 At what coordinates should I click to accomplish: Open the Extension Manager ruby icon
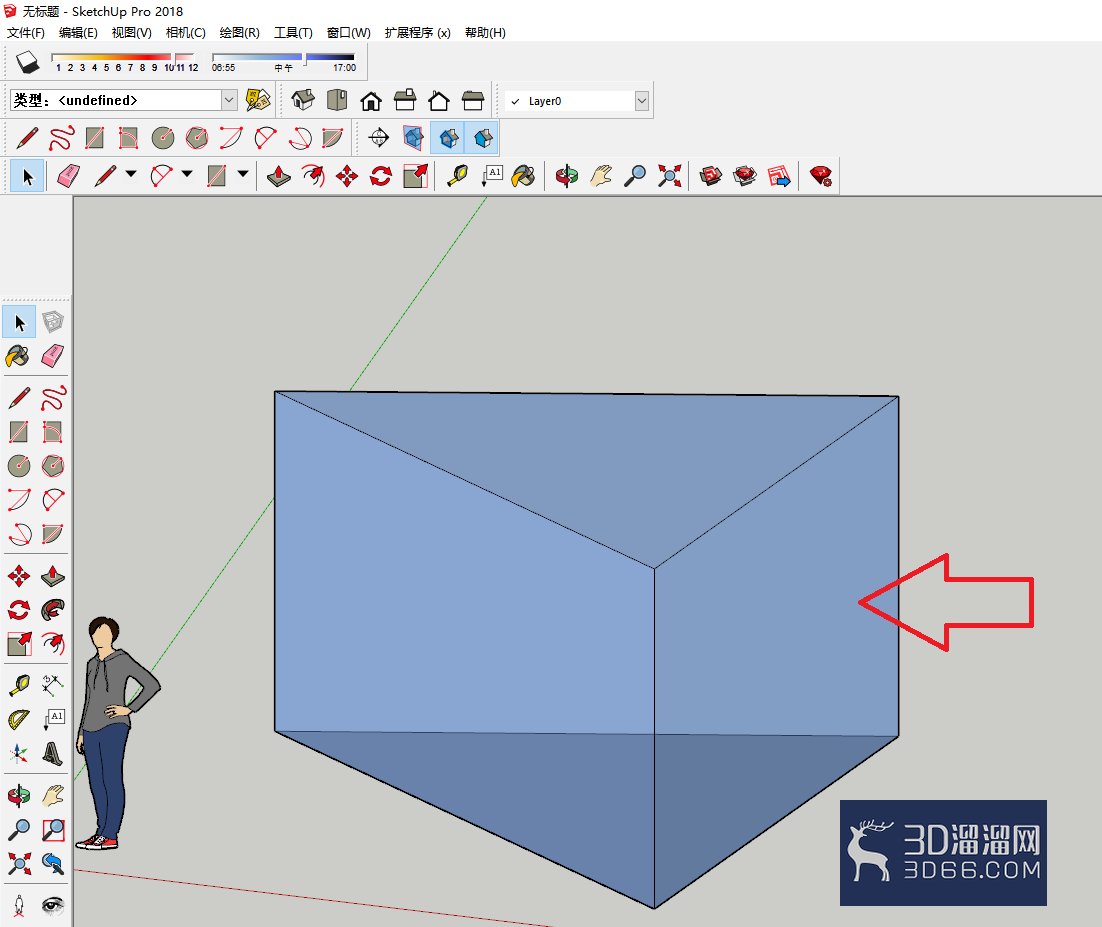click(x=820, y=176)
